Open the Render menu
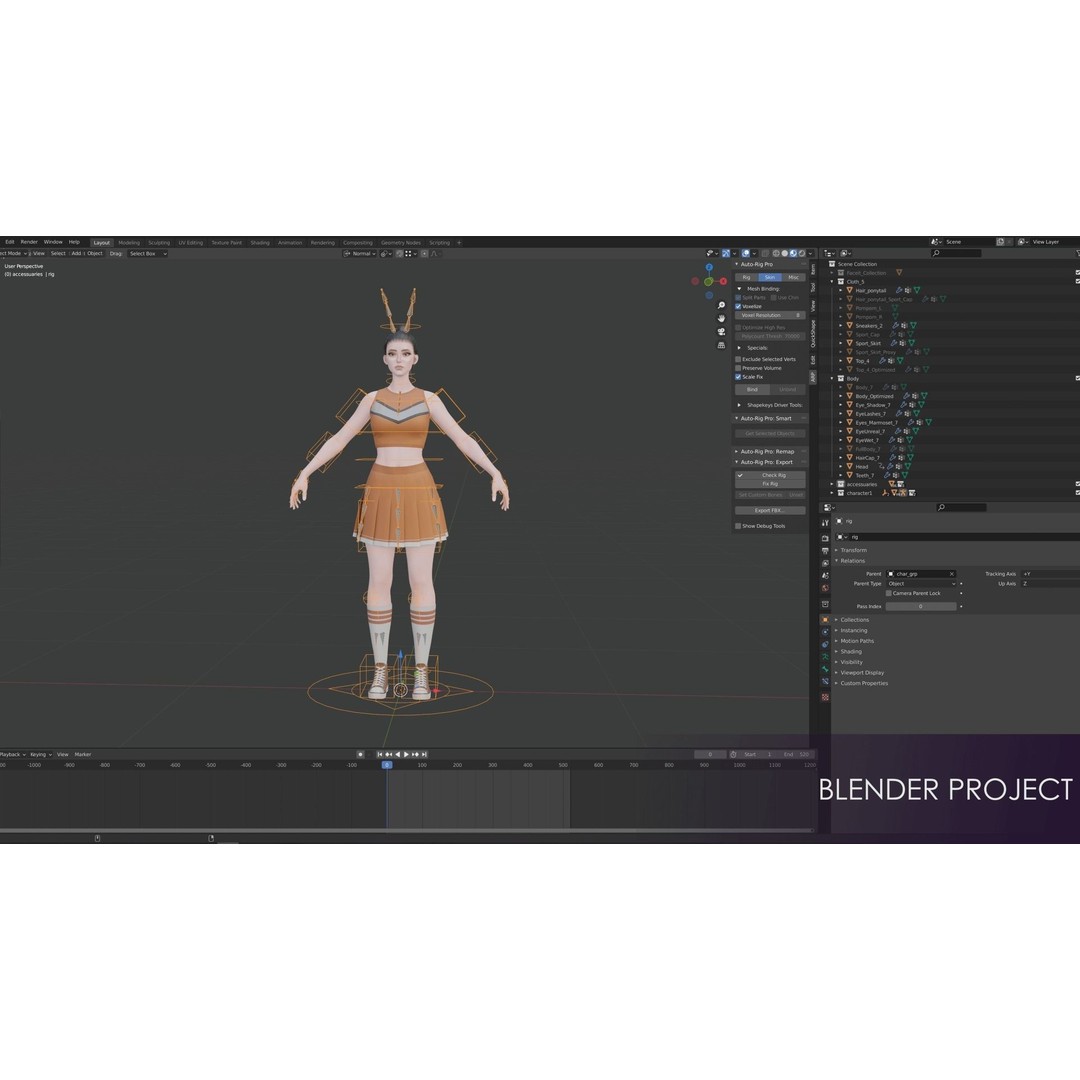This screenshot has height=1080, width=1080. coord(29,242)
